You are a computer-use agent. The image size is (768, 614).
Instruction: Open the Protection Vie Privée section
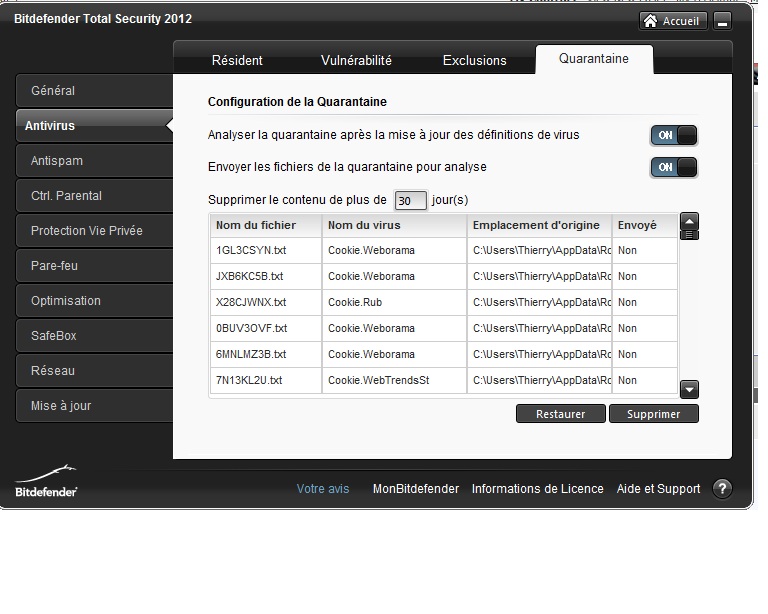point(95,231)
